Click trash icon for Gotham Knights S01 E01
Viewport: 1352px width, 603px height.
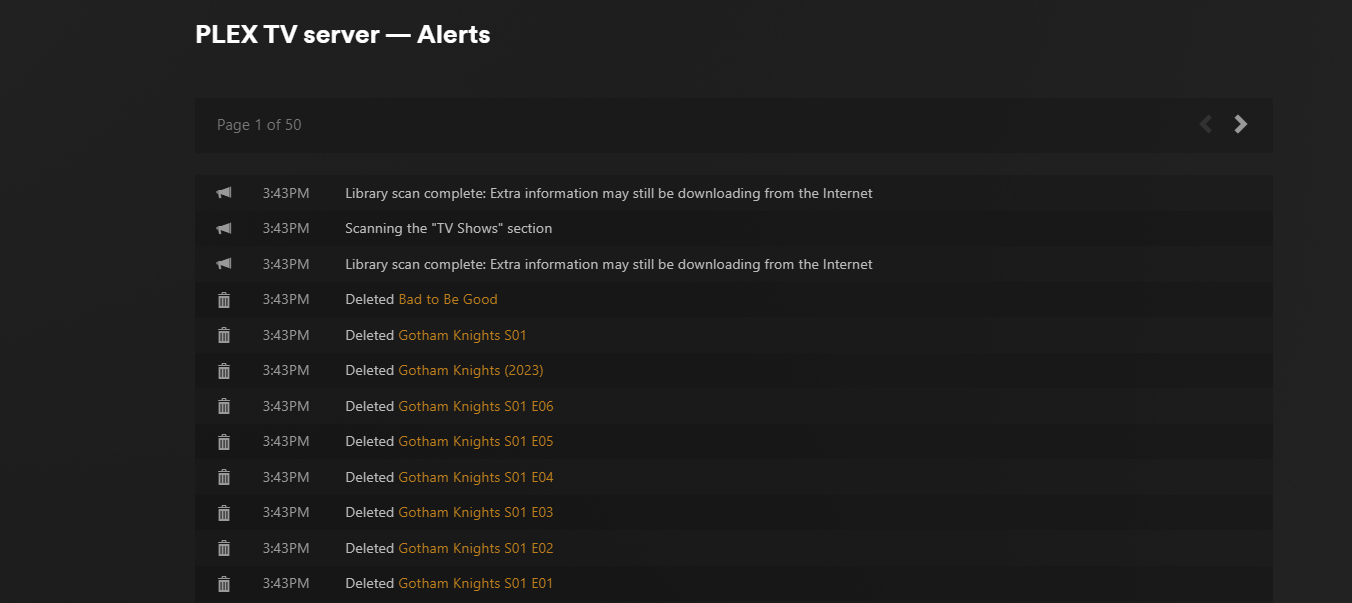coord(224,584)
